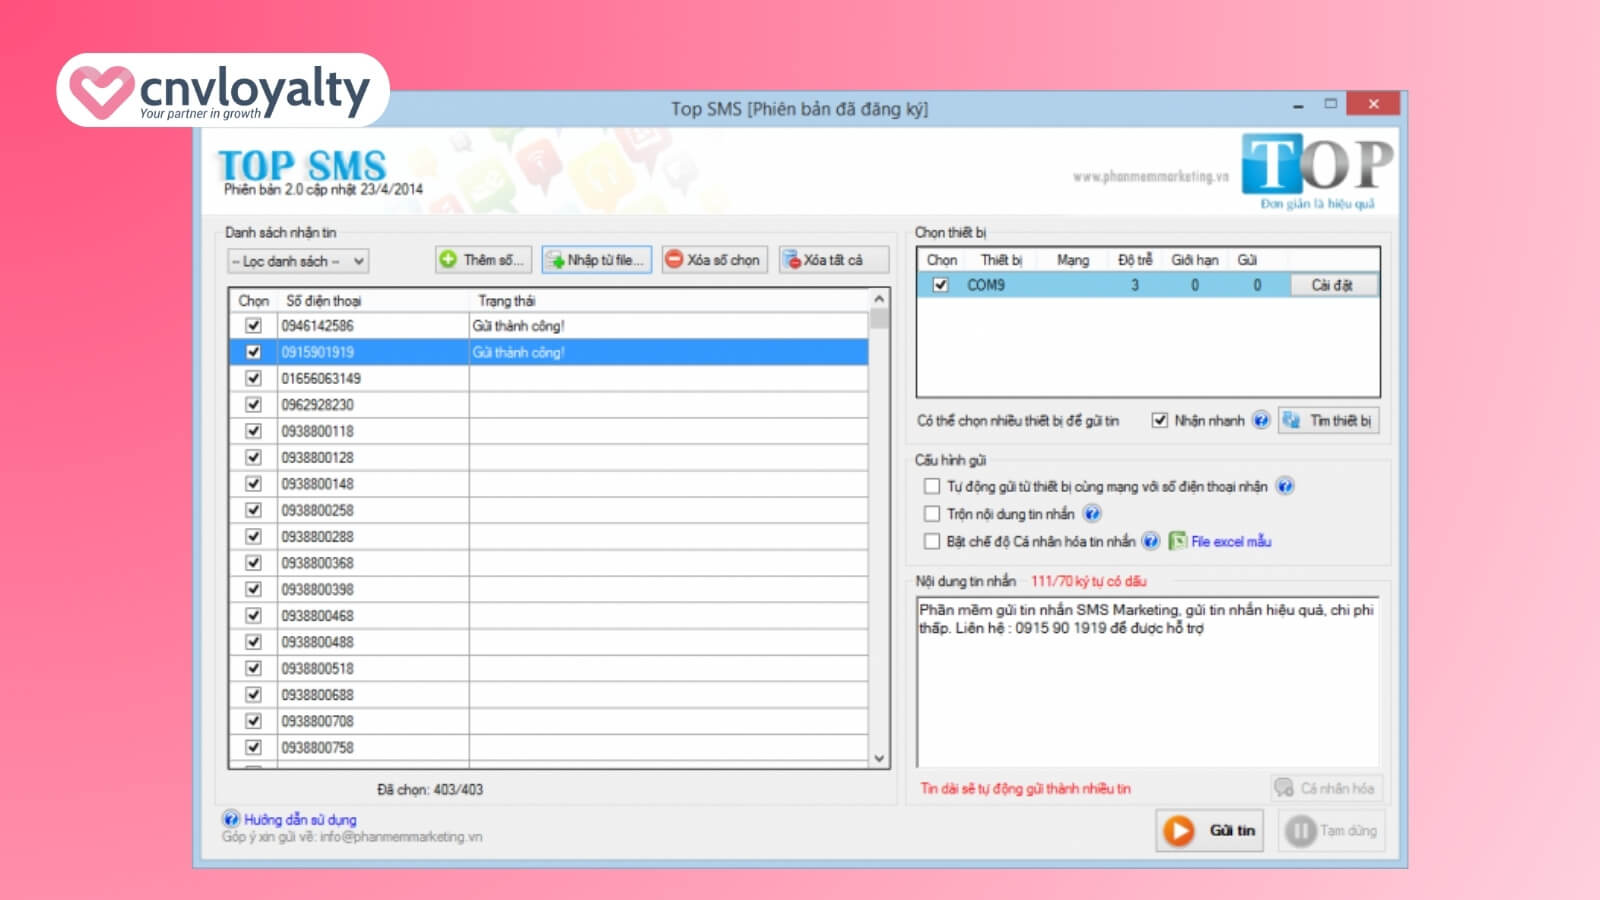Click help icon next to 'Trộn nội dung tin nhắn'
This screenshot has height=900, width=1600.
[x=1092, y=514]
